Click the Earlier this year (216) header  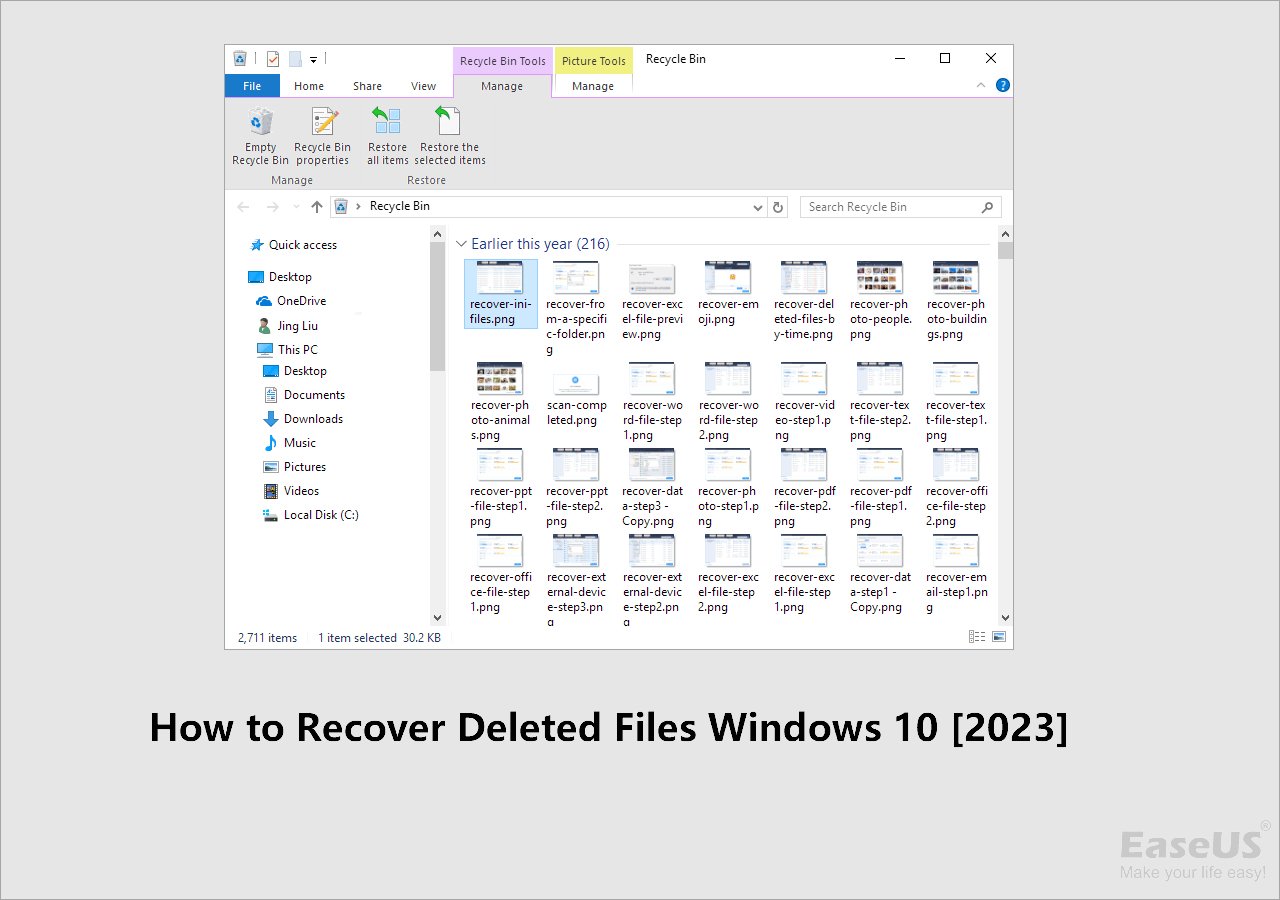pyautogui.click(x=540, y=244)
